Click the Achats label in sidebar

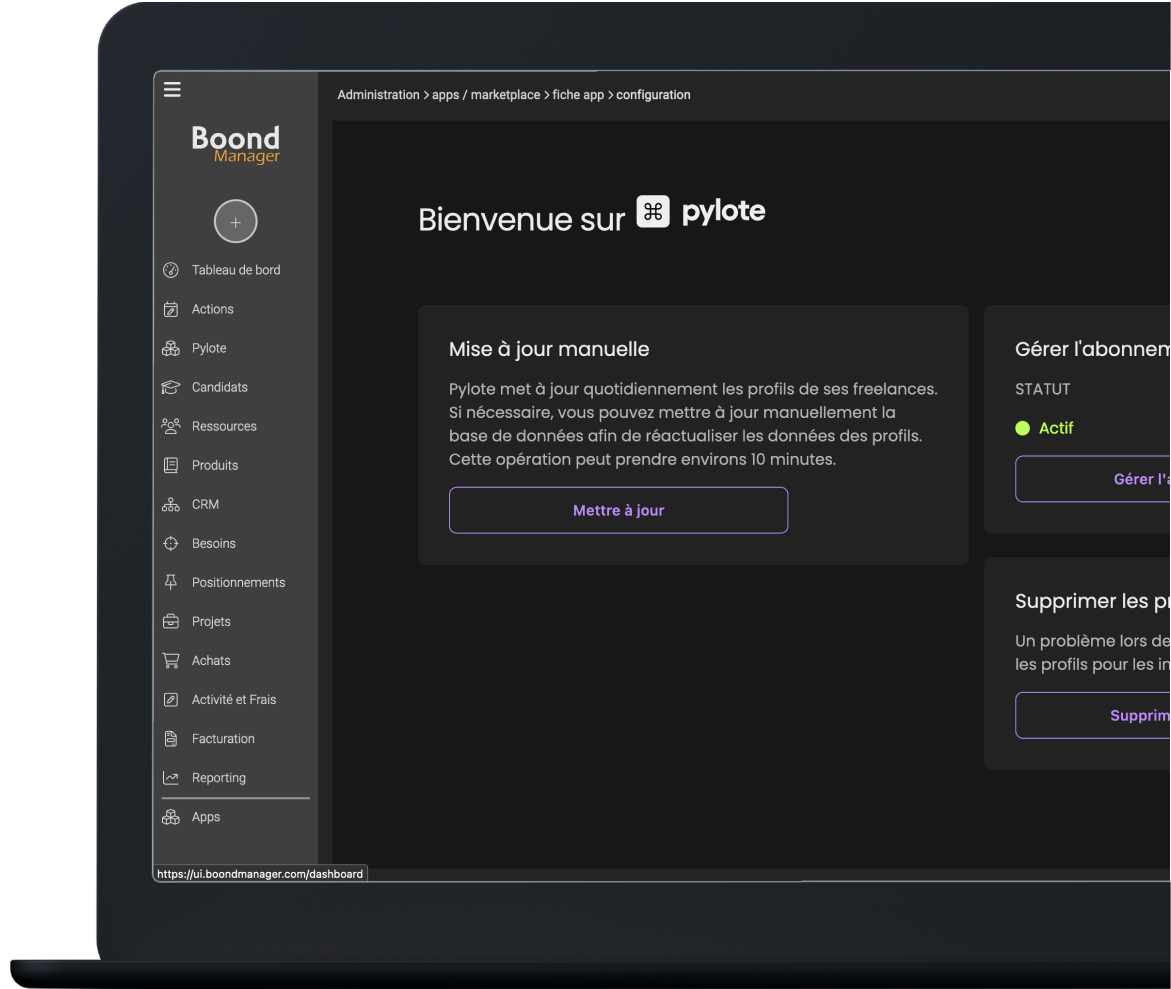211,660
